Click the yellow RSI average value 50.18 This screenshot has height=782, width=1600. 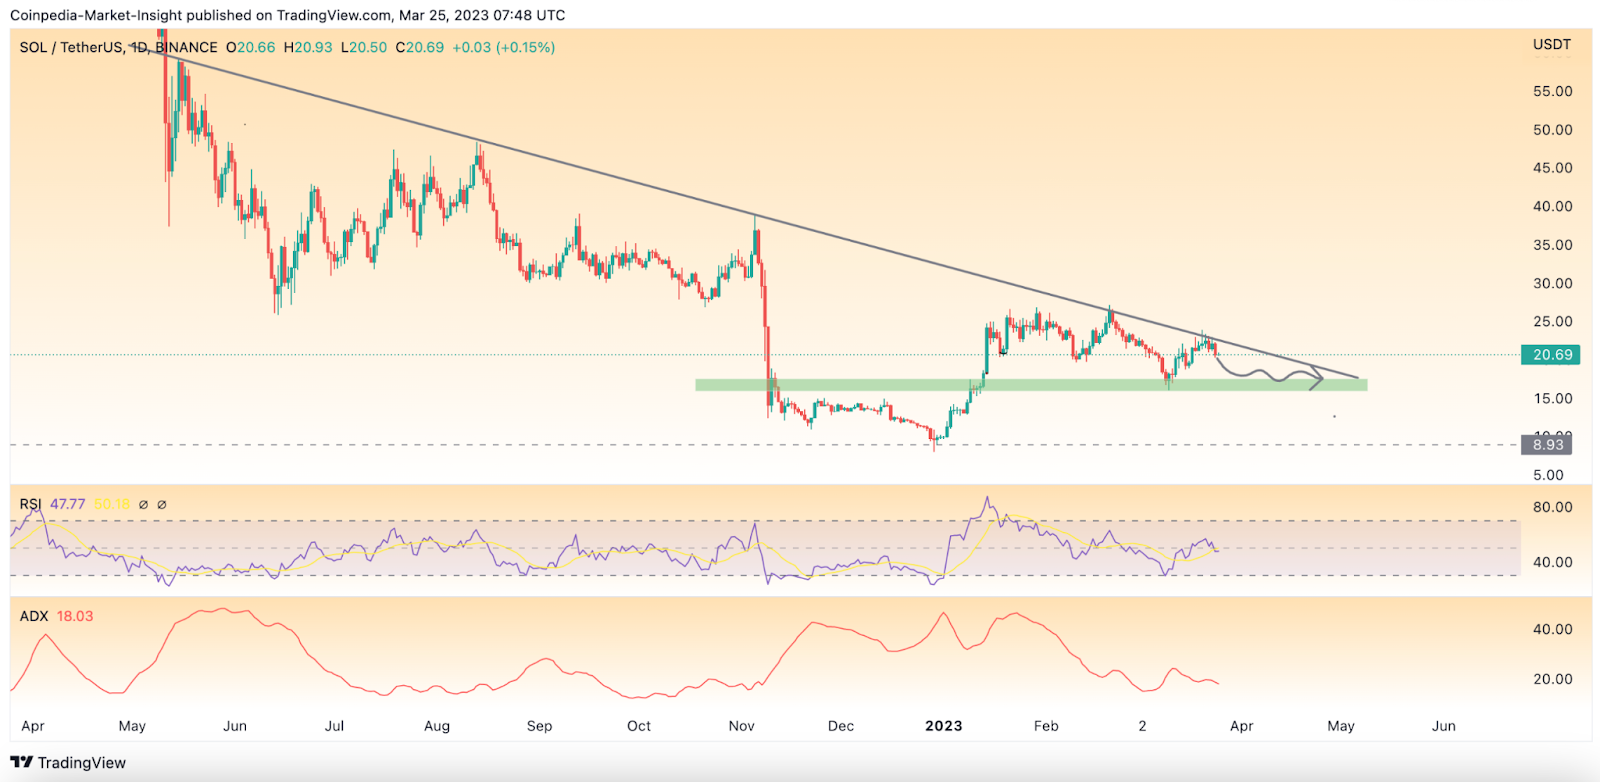click(112, 504)
